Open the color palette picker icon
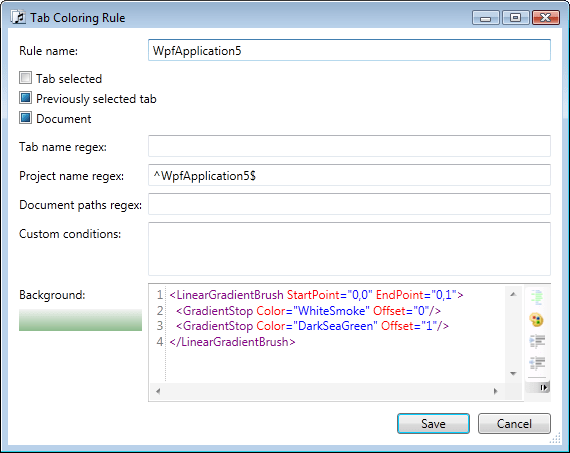This screenshot has height=453, width=570. (x=537, y=320)
